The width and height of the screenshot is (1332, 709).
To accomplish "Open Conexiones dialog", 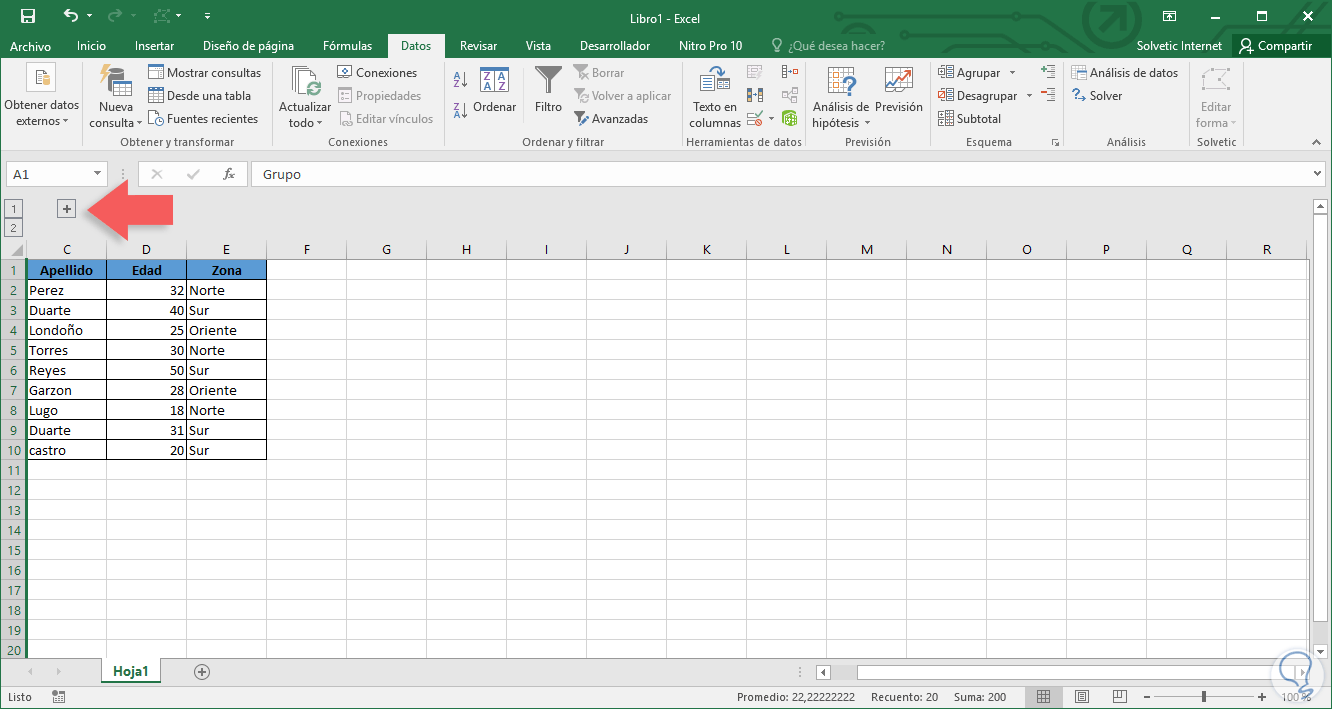I will [x=377, y=73].
